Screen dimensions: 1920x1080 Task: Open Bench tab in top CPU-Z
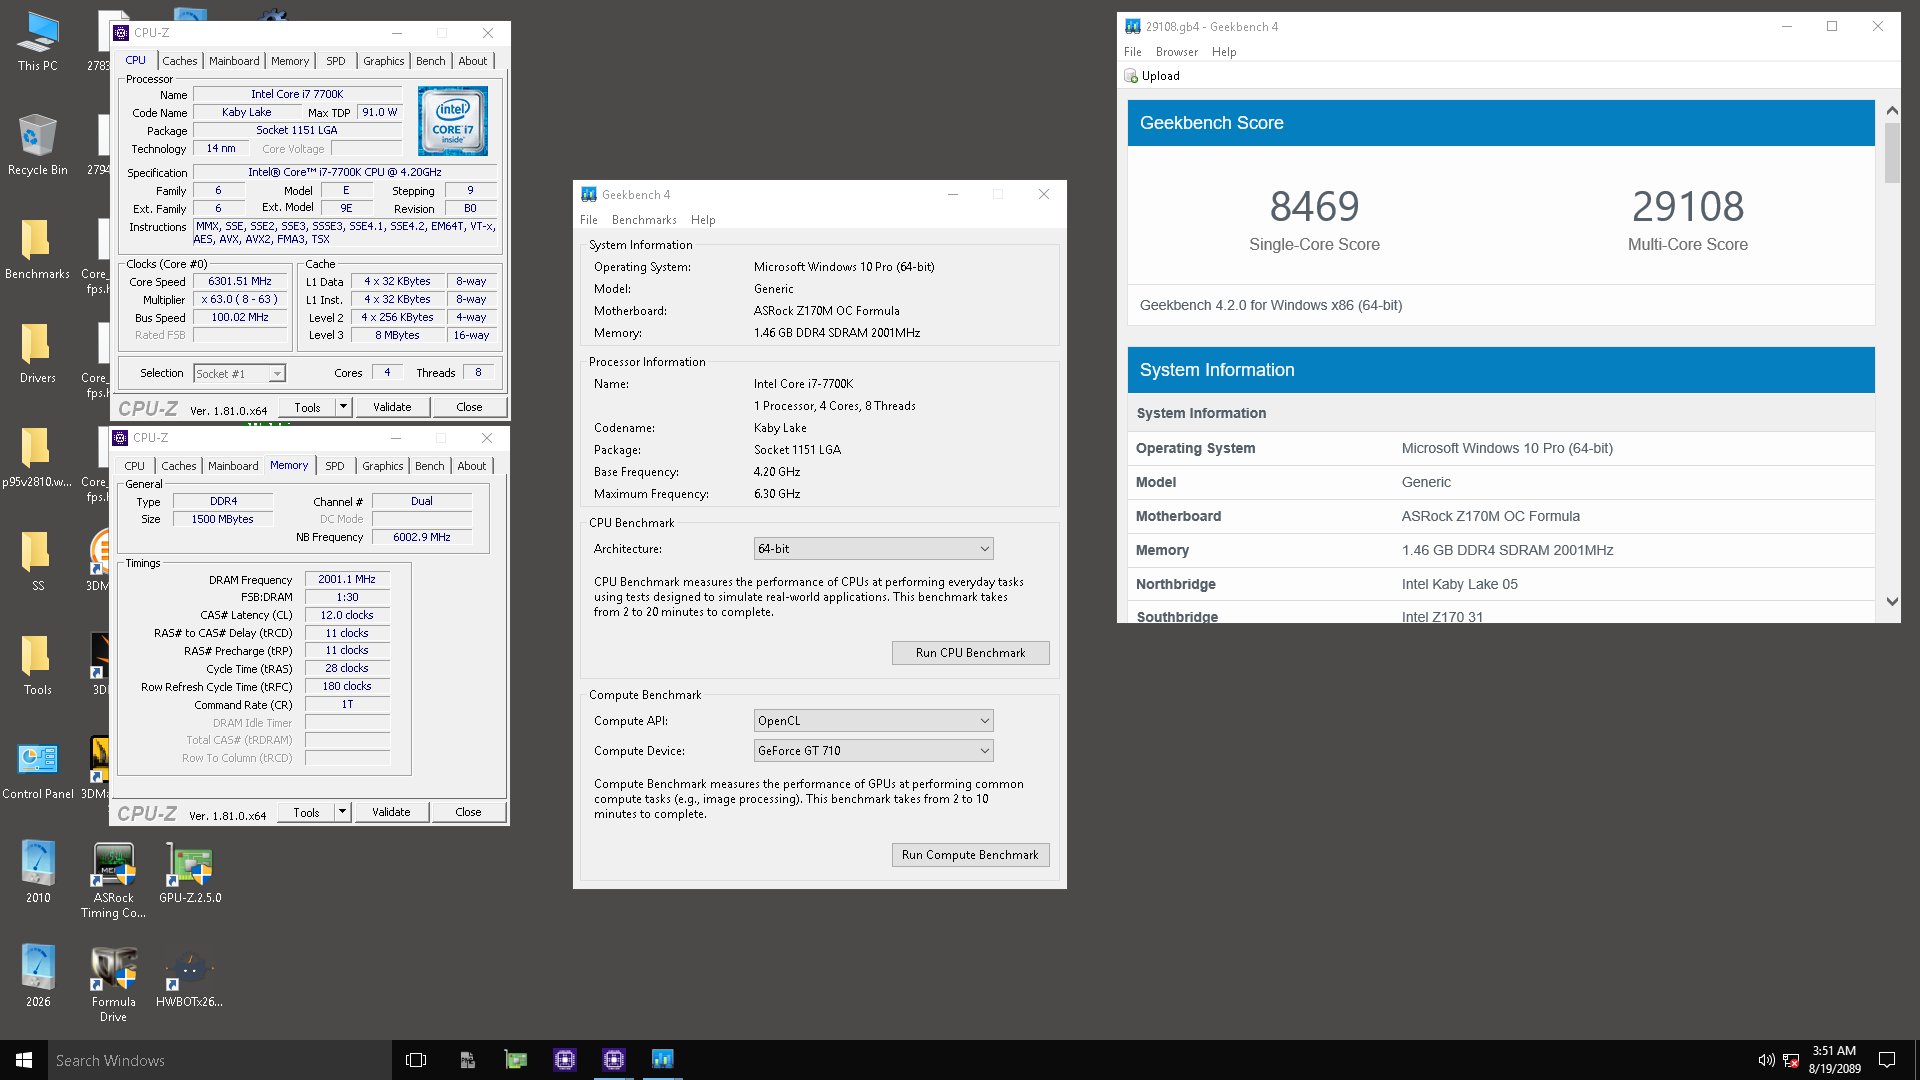[x=431, y=61]
